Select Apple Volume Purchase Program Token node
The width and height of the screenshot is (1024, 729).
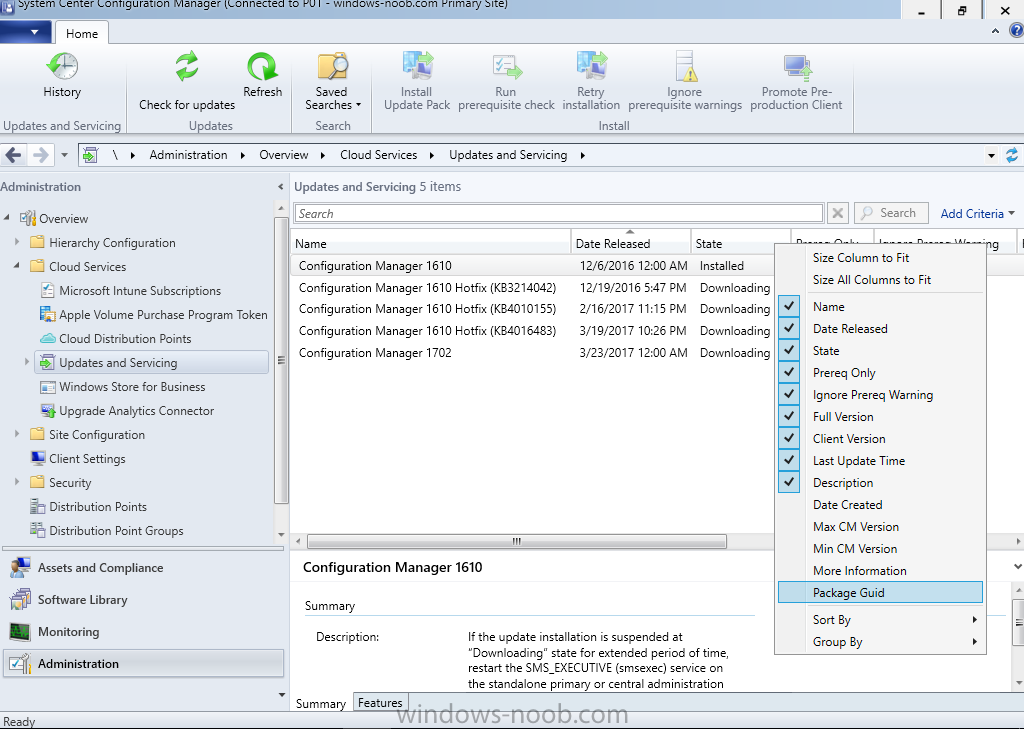point(163,315)
